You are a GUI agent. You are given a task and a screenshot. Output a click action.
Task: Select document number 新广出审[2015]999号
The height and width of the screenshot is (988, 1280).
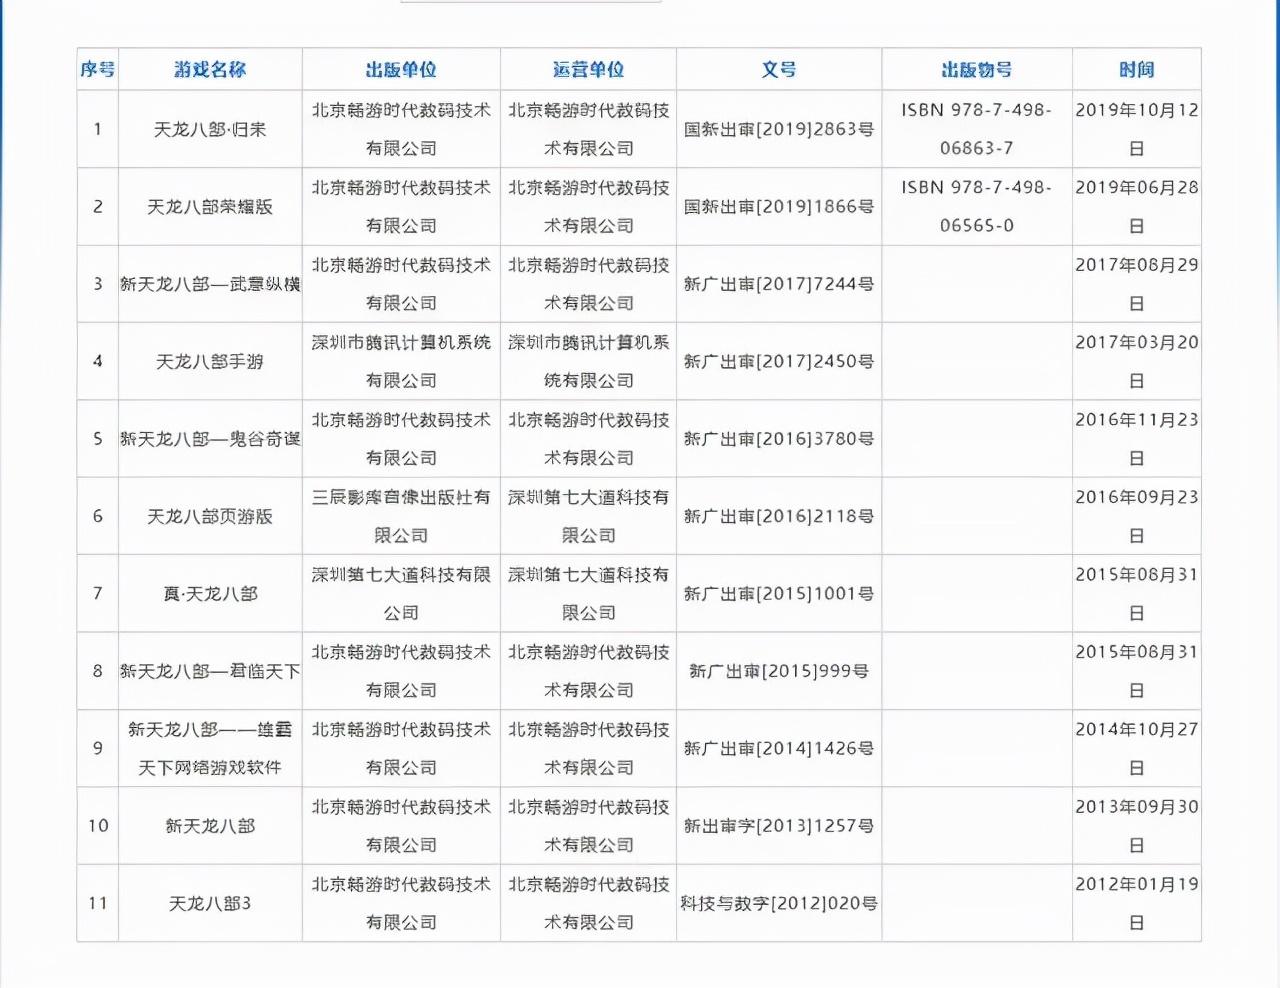click(779, 671)
